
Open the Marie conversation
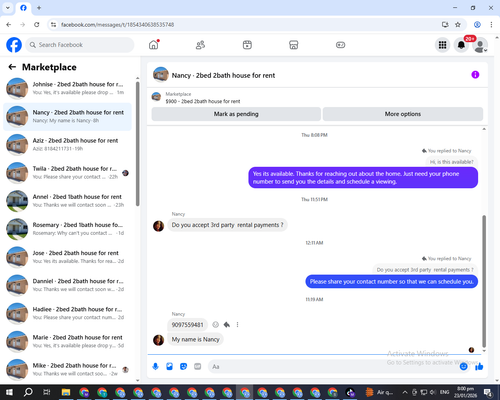tap(67, 341)
